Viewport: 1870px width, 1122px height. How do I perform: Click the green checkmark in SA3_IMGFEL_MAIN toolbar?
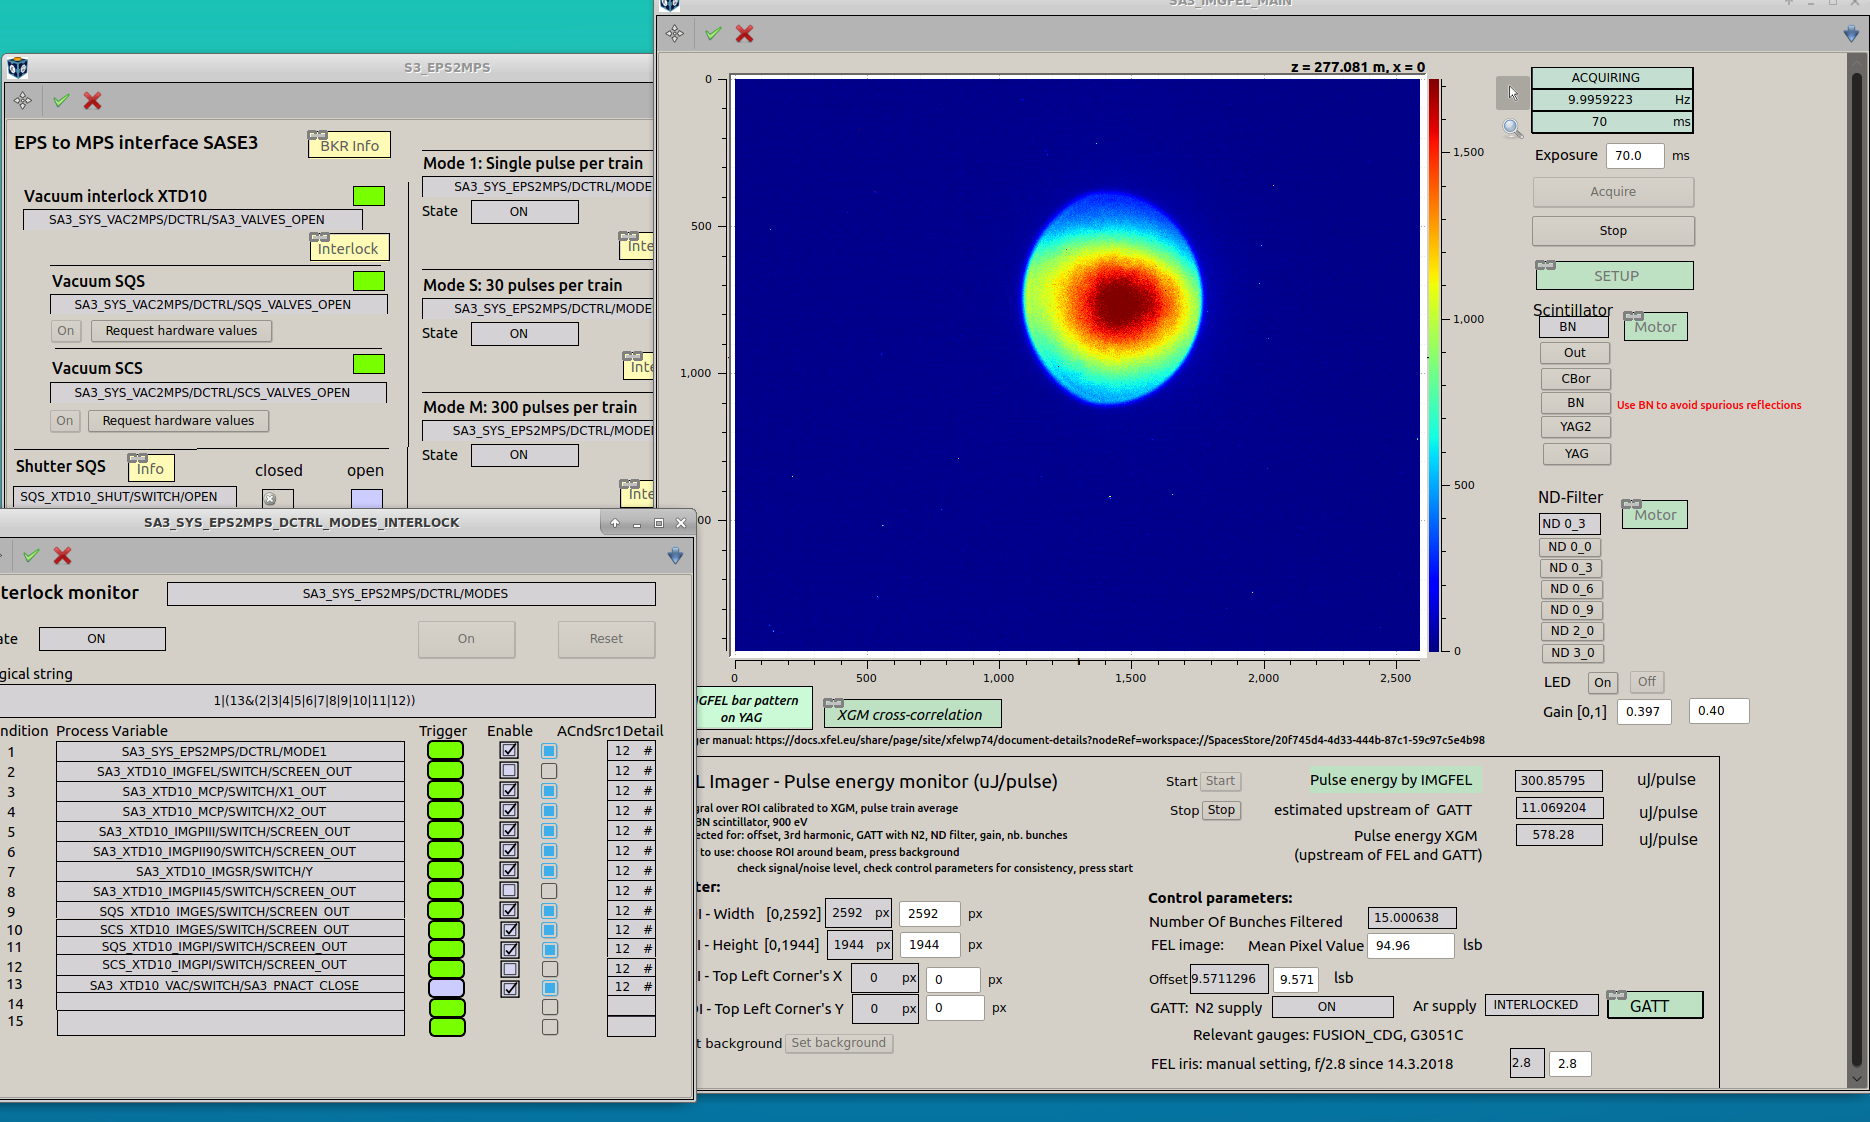(x=713, y=34)
